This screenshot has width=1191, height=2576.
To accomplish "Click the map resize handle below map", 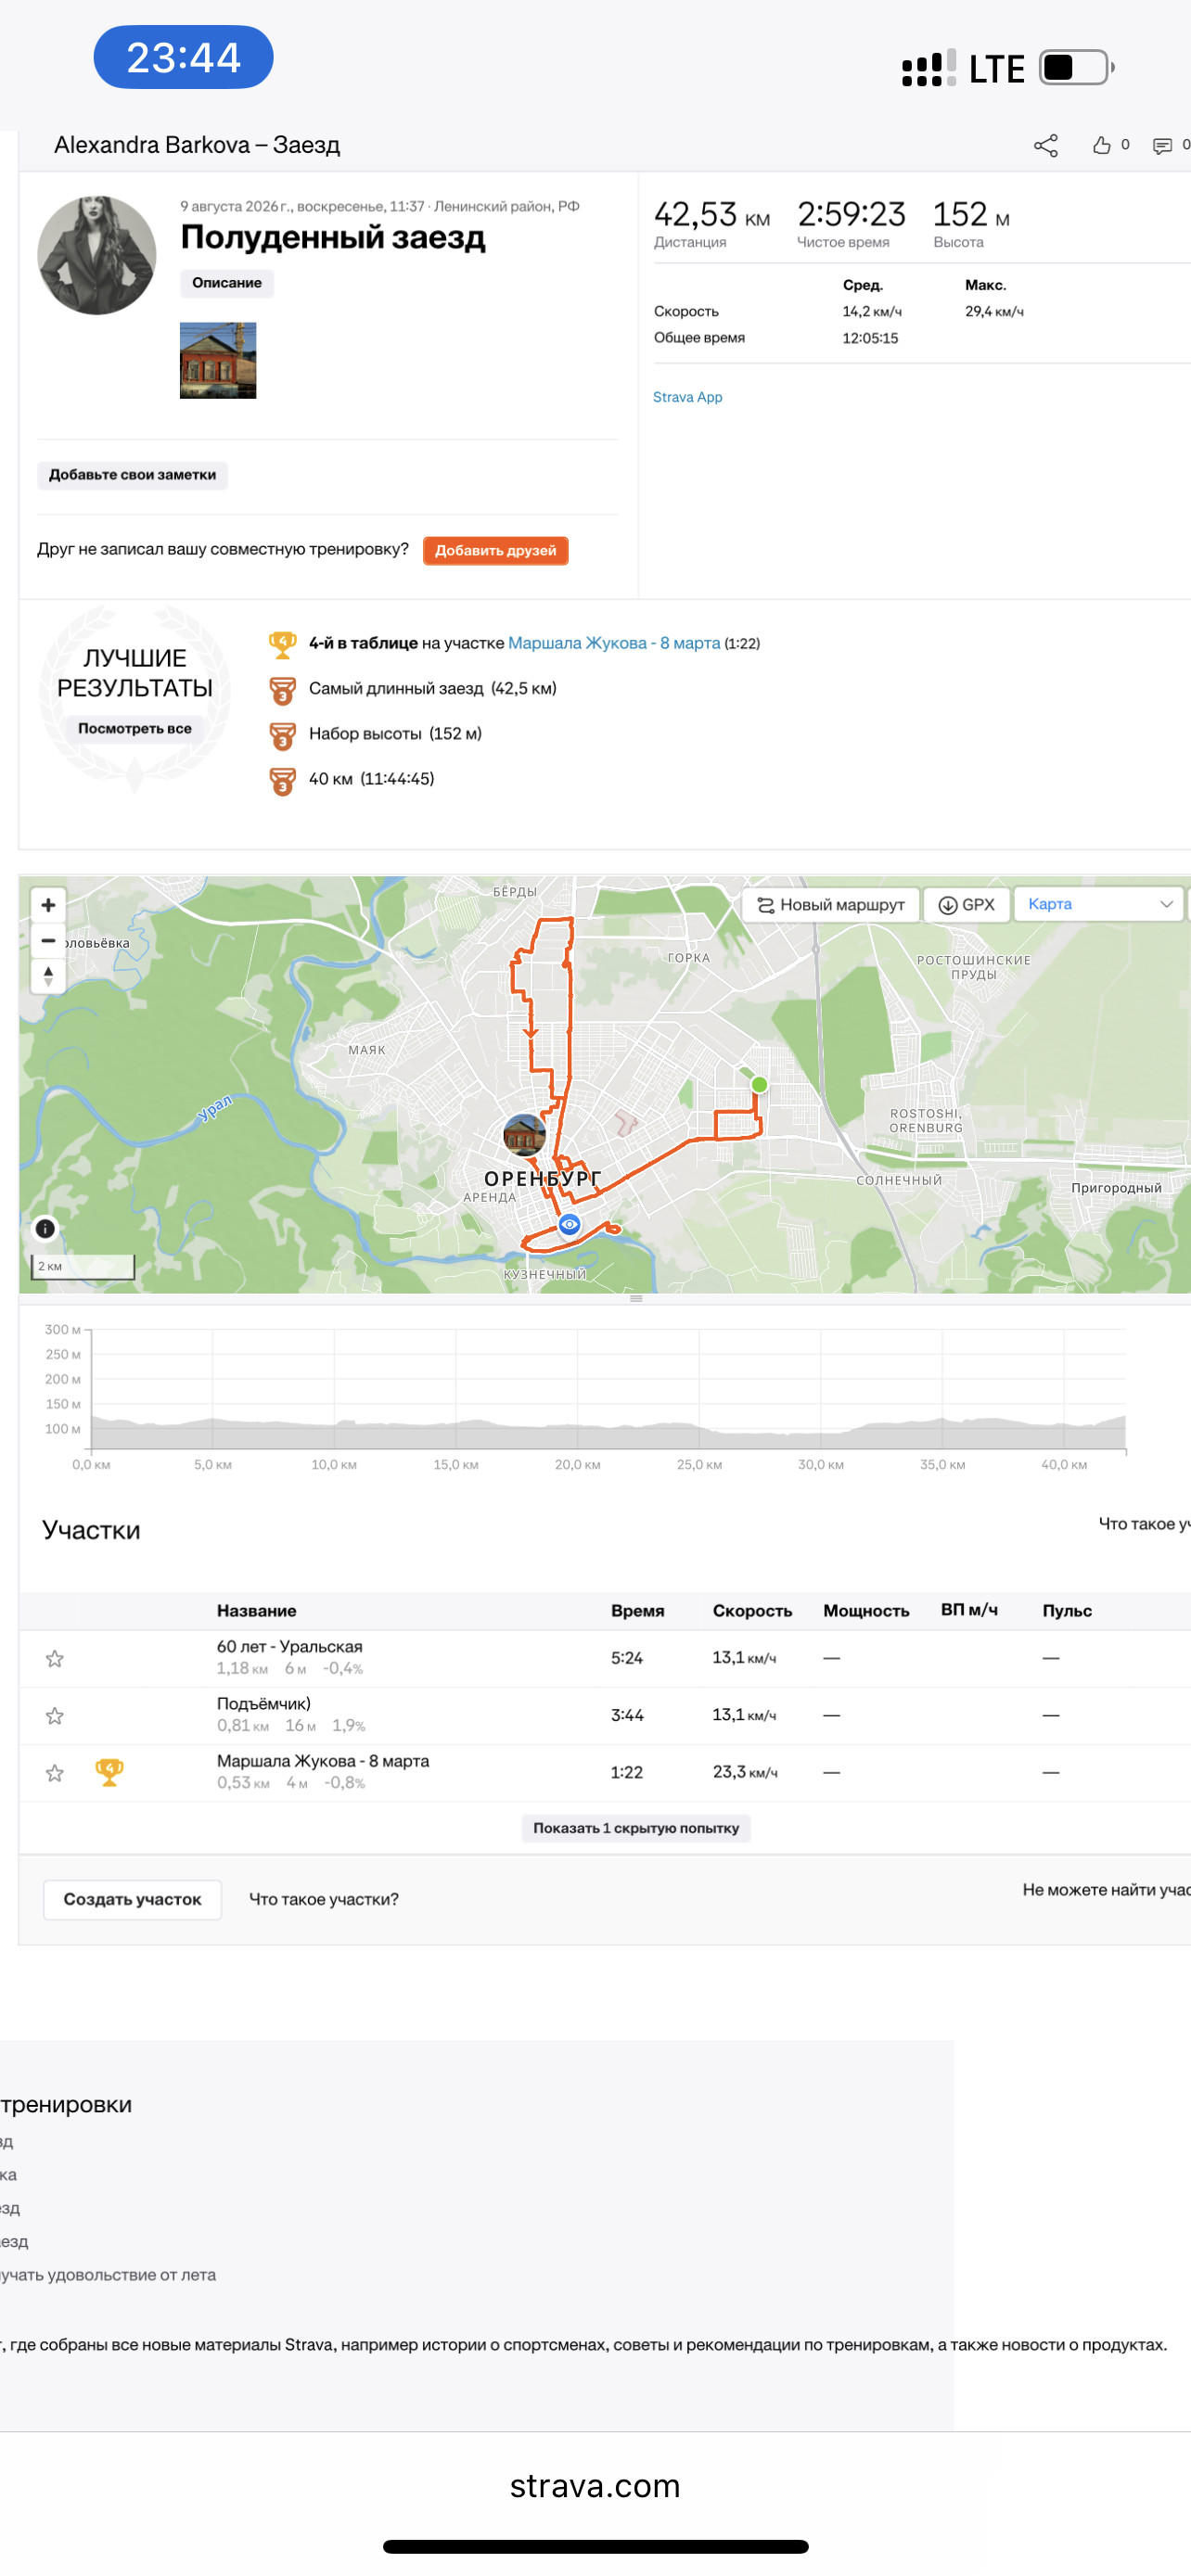I will point(636,1298).
